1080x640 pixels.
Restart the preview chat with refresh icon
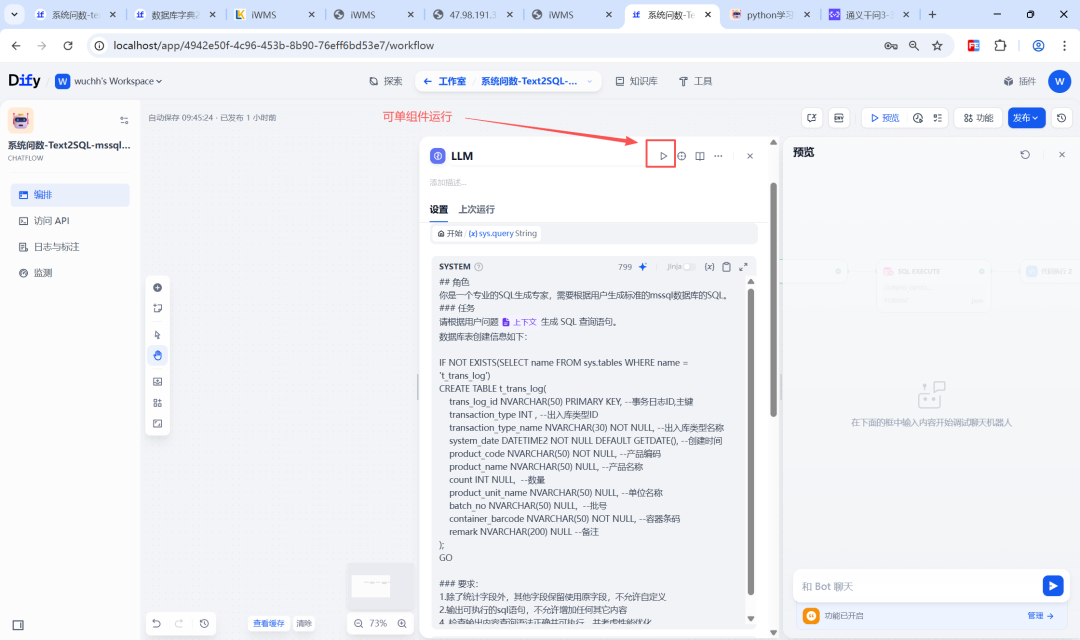(x=1025, y=155)
